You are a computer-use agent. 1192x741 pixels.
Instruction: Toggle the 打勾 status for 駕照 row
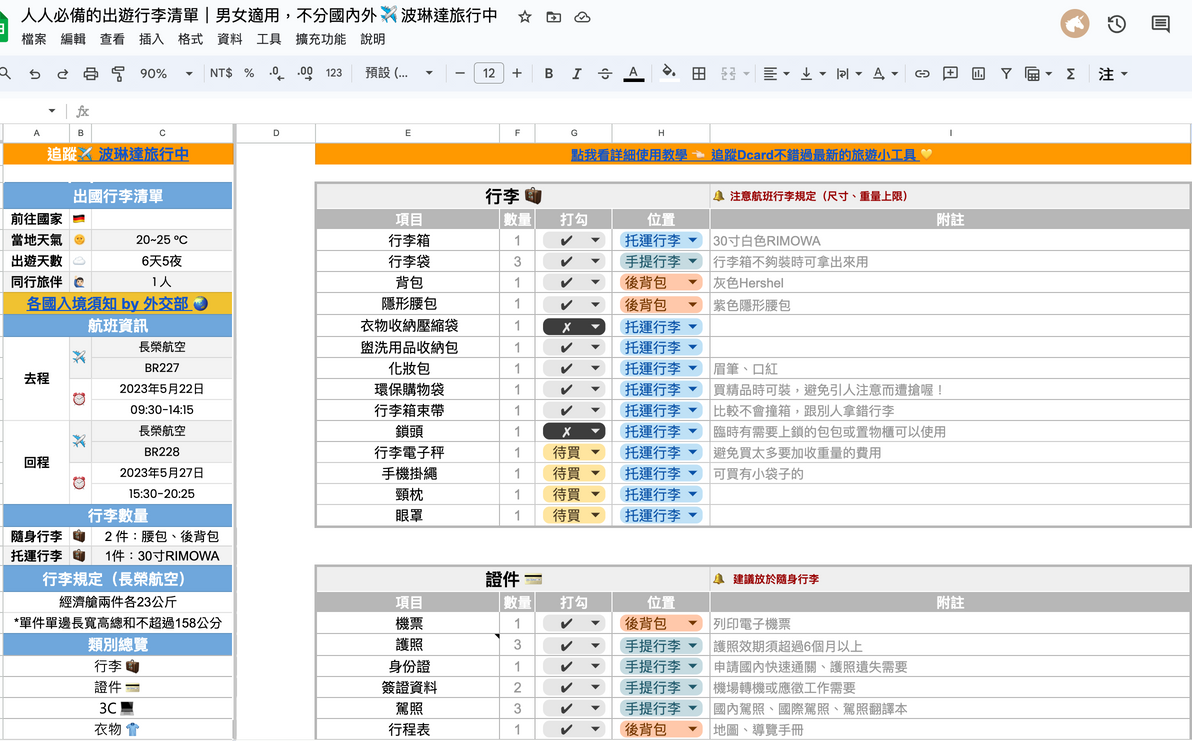574,708
